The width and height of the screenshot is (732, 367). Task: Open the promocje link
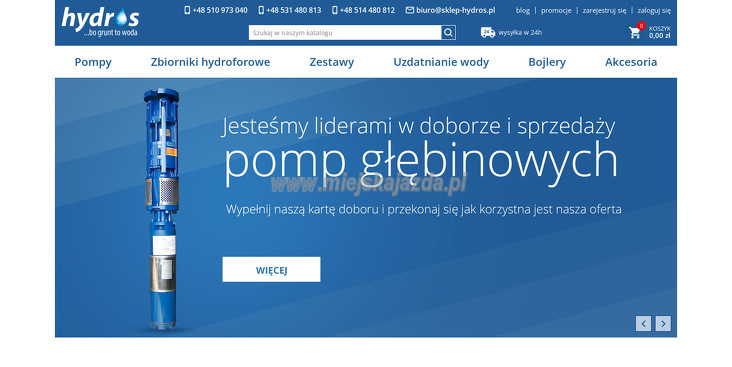[x=556, y=10]
